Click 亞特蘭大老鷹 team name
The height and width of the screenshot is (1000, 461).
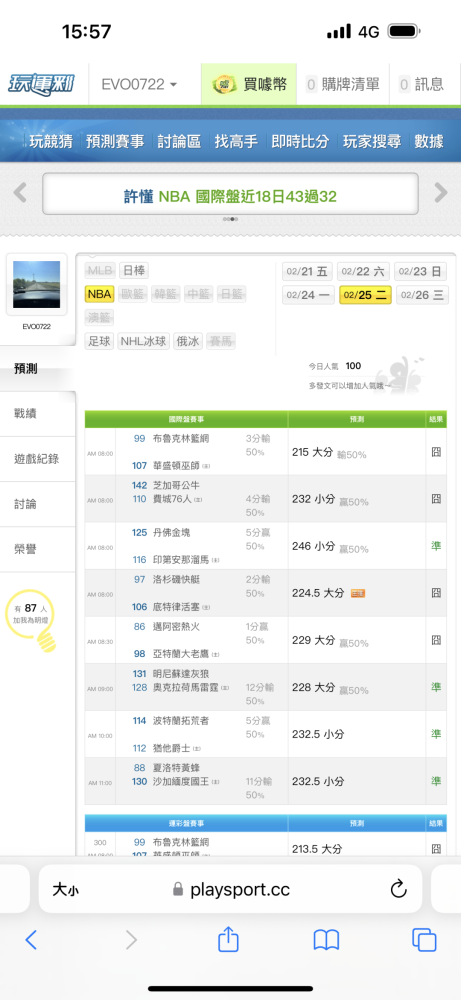tap(181, 654)
